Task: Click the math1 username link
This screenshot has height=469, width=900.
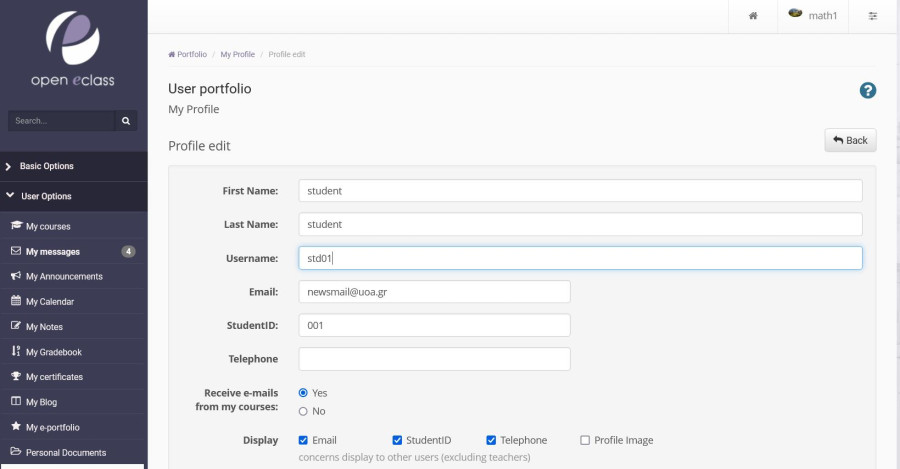Action: (x=823, y=16)
